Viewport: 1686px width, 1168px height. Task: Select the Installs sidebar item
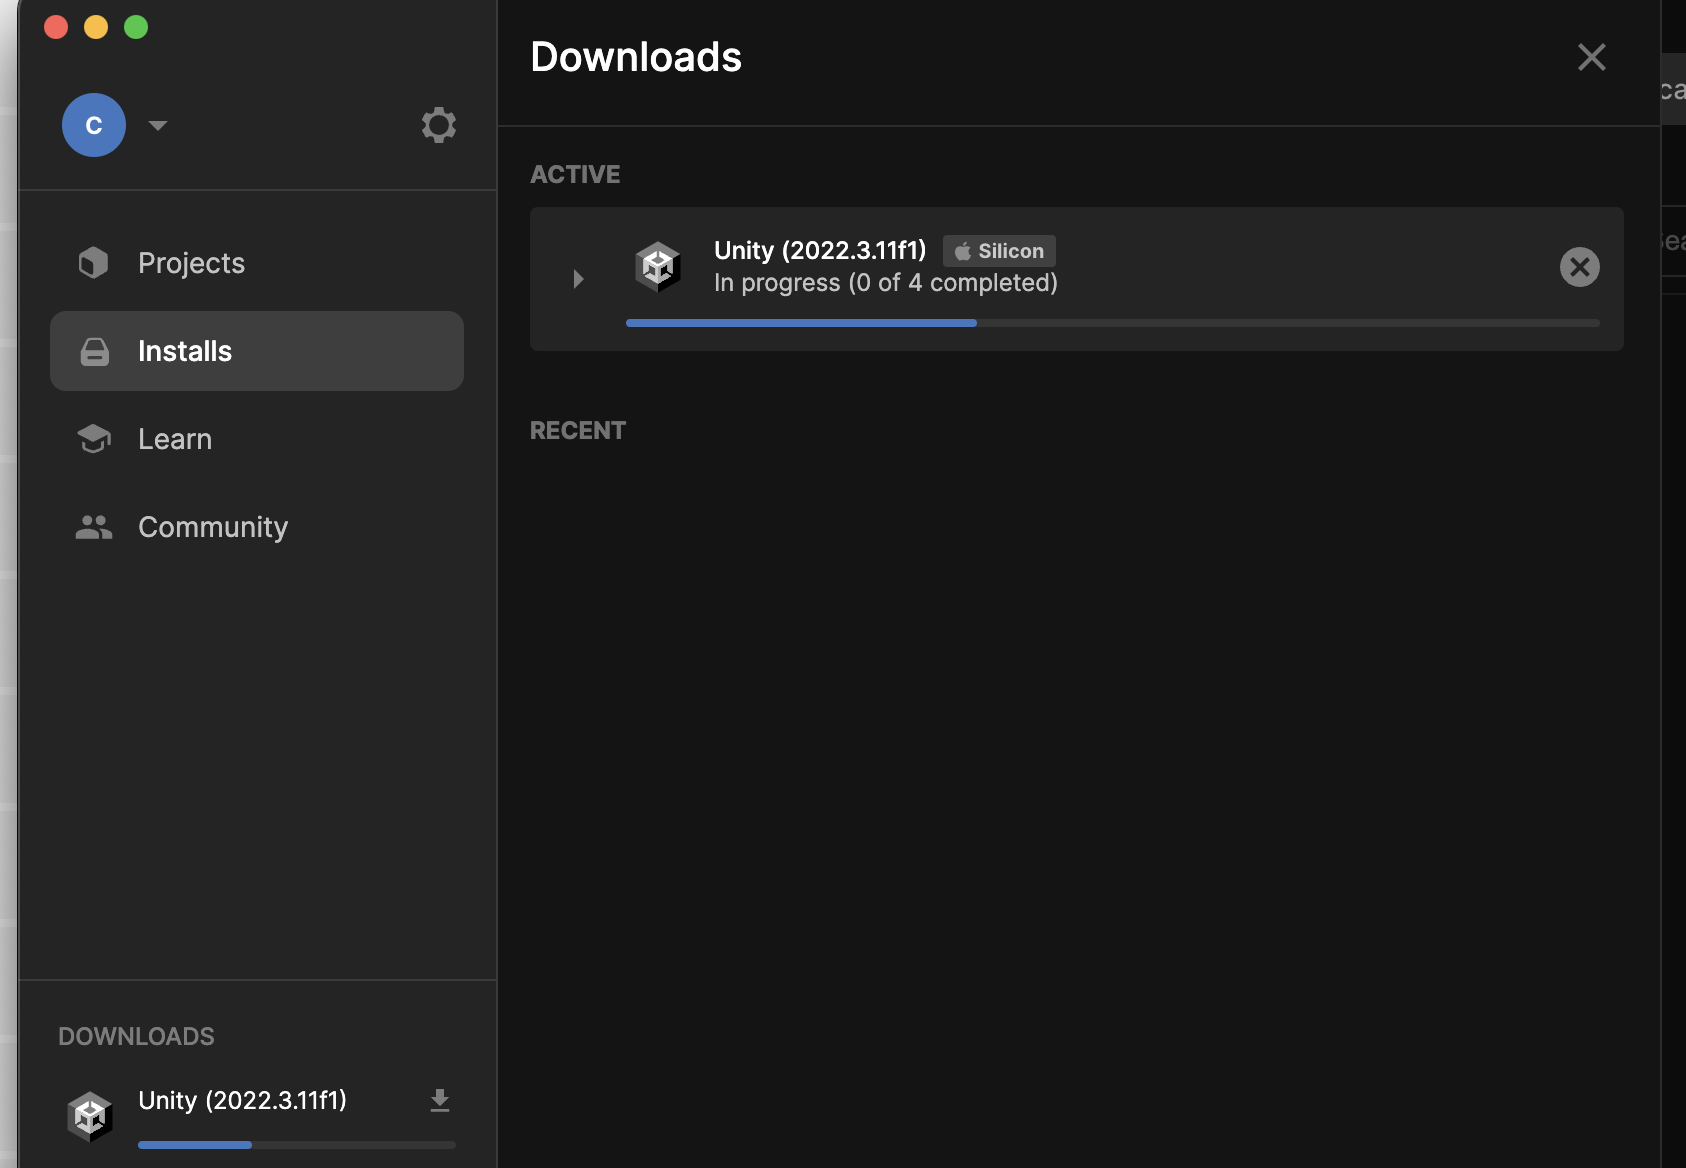257,351
